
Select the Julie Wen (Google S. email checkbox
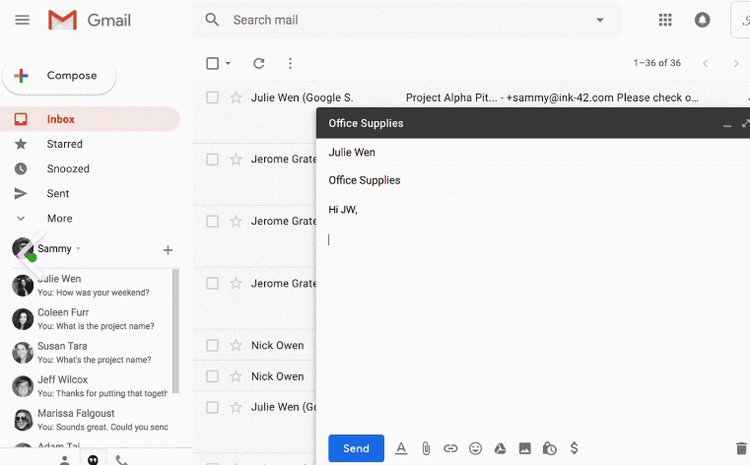212,98
